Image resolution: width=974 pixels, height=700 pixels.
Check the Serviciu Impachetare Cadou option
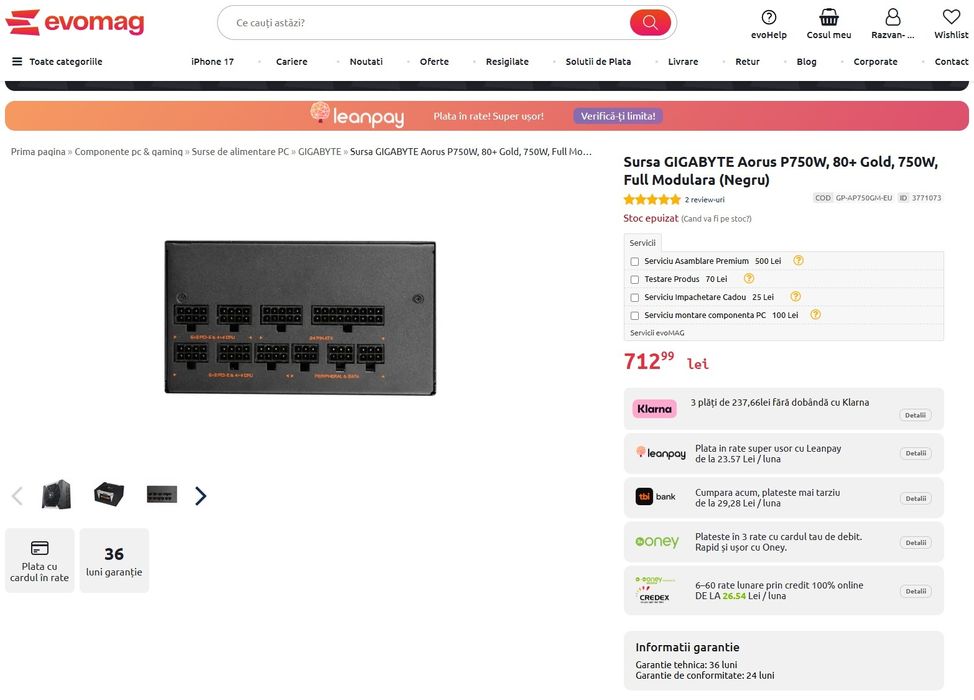point(635,298)
